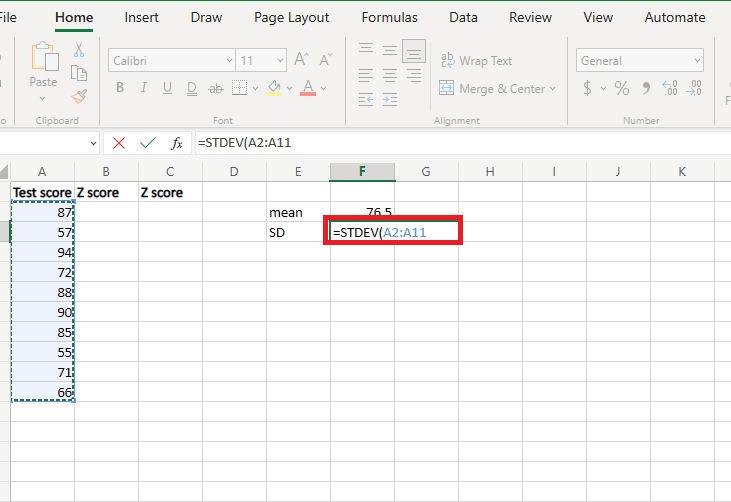Switch to Insert tab

pos(141,18)
